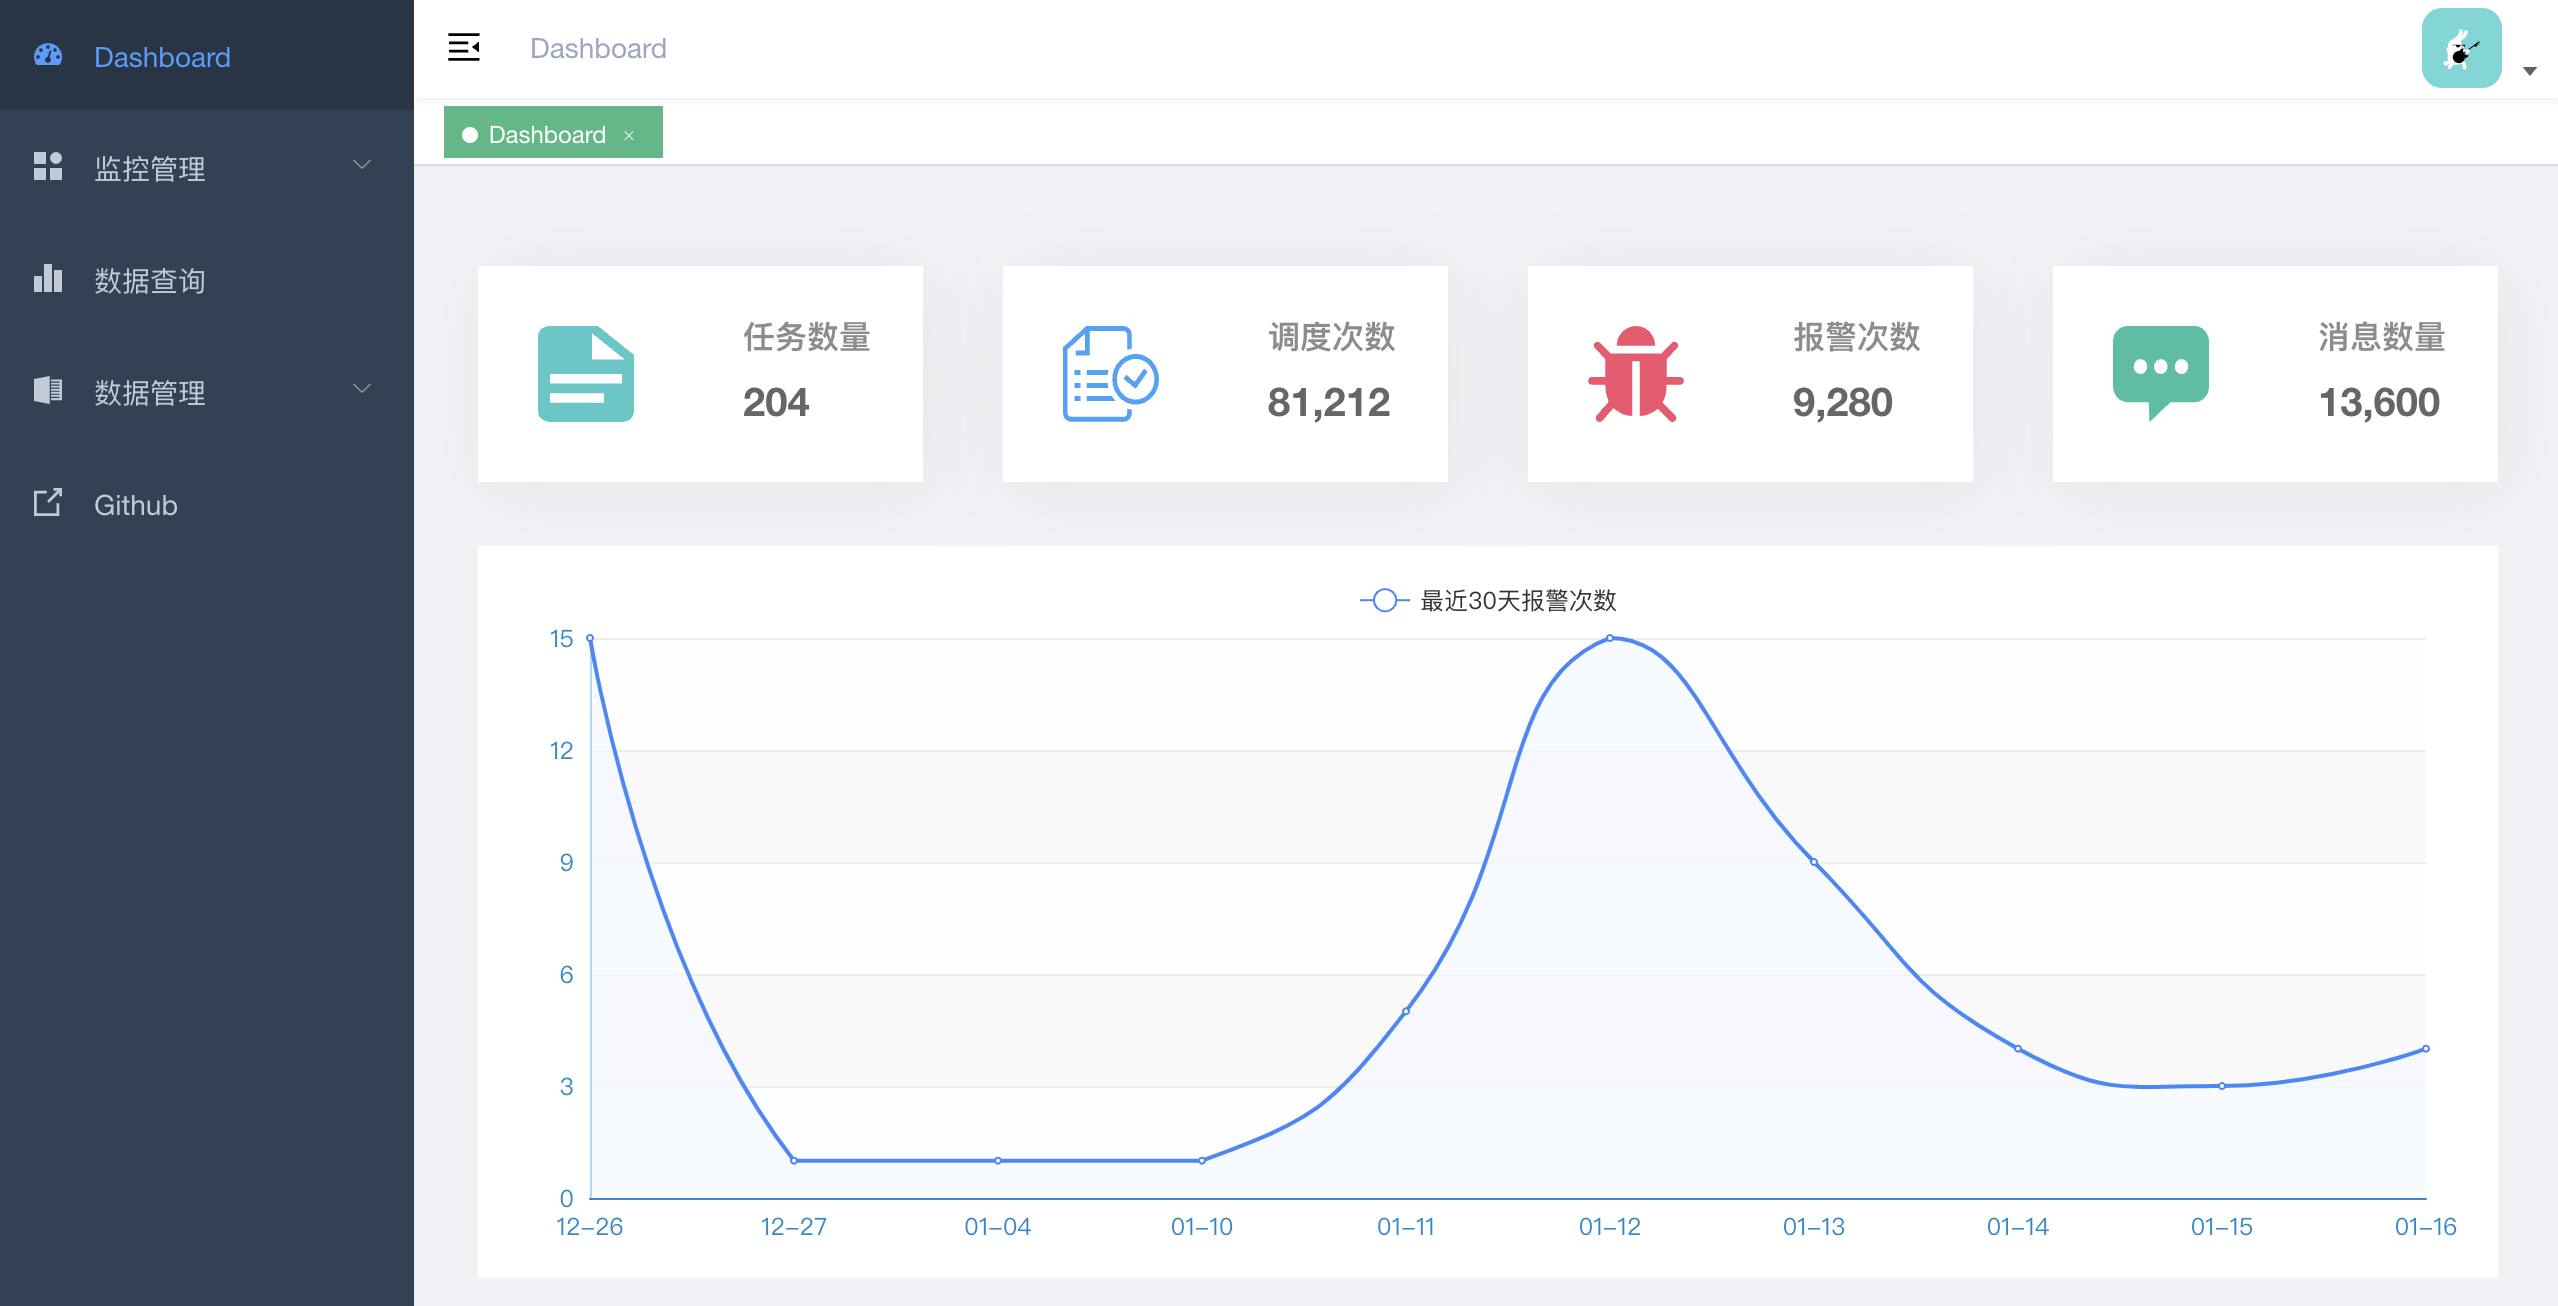Click the user avatar image
Screen dimensions: 2558x1306
coord(2461,48)
